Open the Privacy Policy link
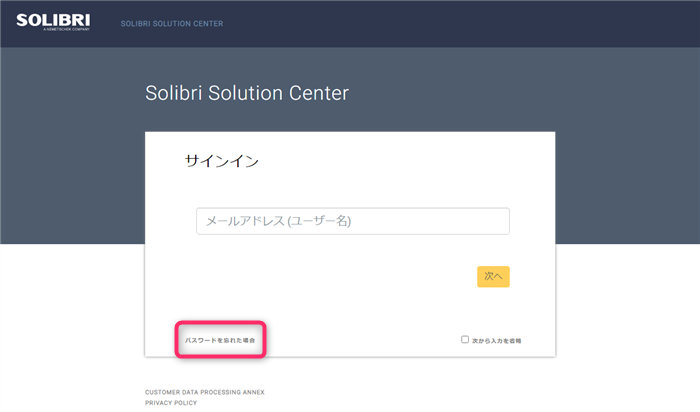Image resolution: width=700 pixels, height=412 pixels. point(171,403)
